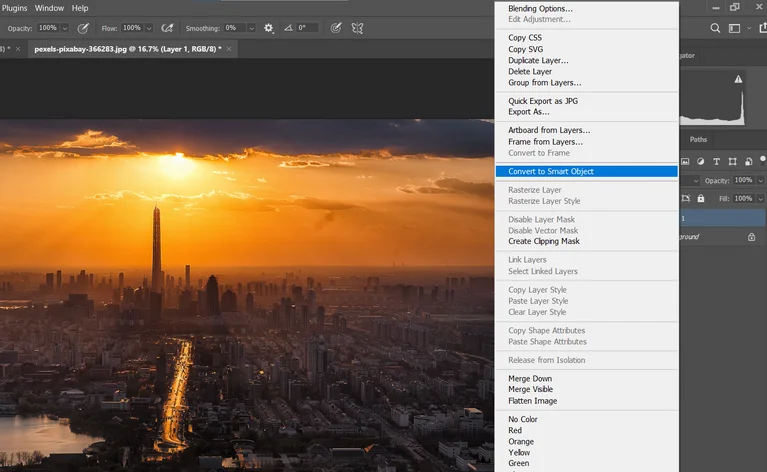Open the Smoothing value dropdown
This screenshot has width=767, height=472.
coord(250,28)
